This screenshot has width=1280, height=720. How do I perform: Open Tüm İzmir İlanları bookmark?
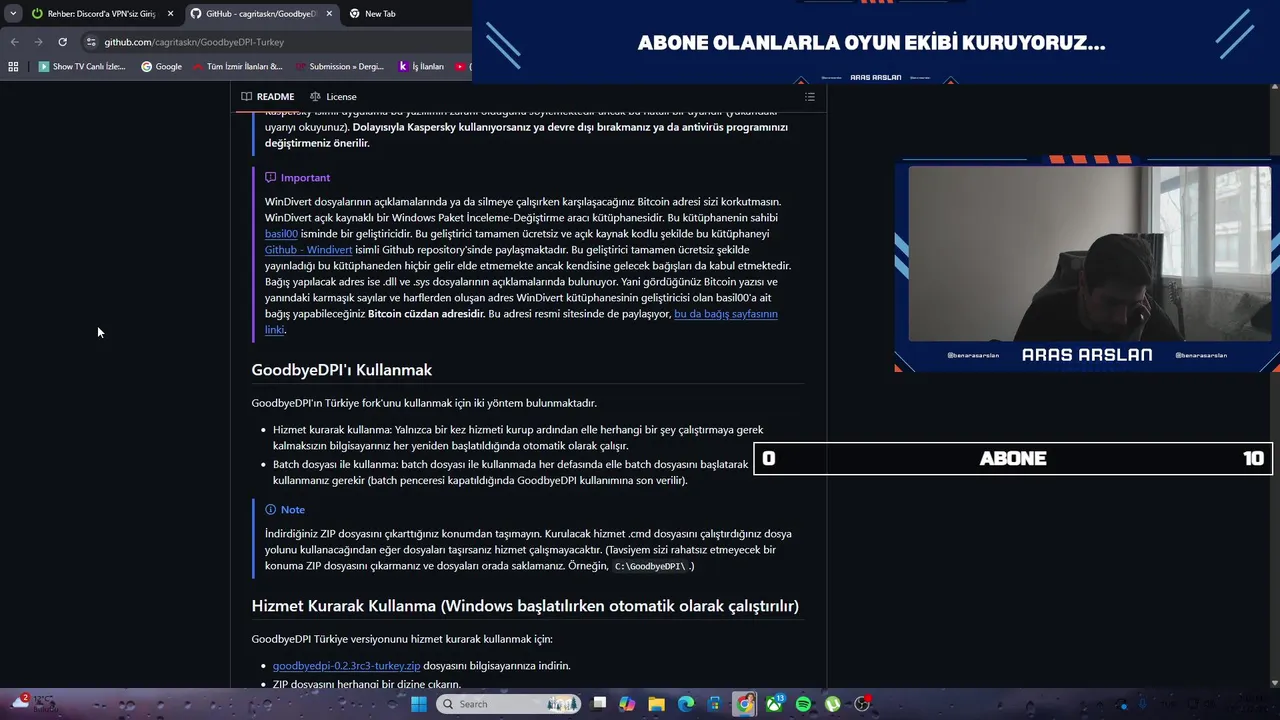(x=237, y=67)
